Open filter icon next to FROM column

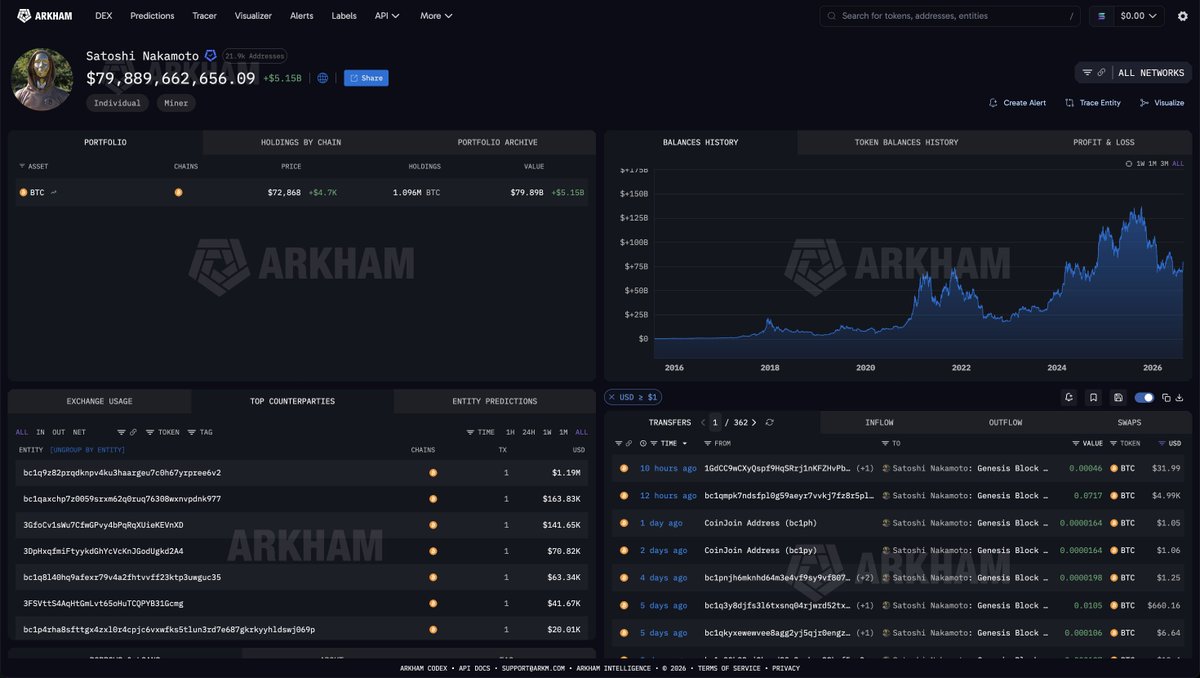(x=707, y=443)
